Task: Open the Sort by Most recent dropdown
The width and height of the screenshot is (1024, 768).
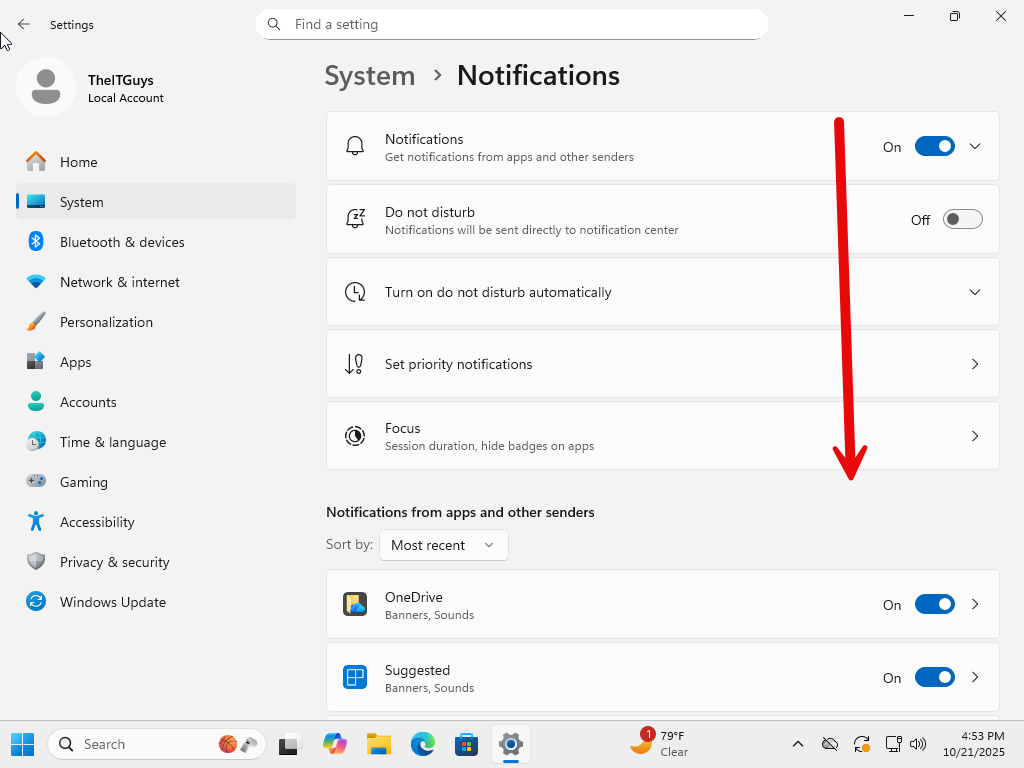Action: click(x=443, y=545)
